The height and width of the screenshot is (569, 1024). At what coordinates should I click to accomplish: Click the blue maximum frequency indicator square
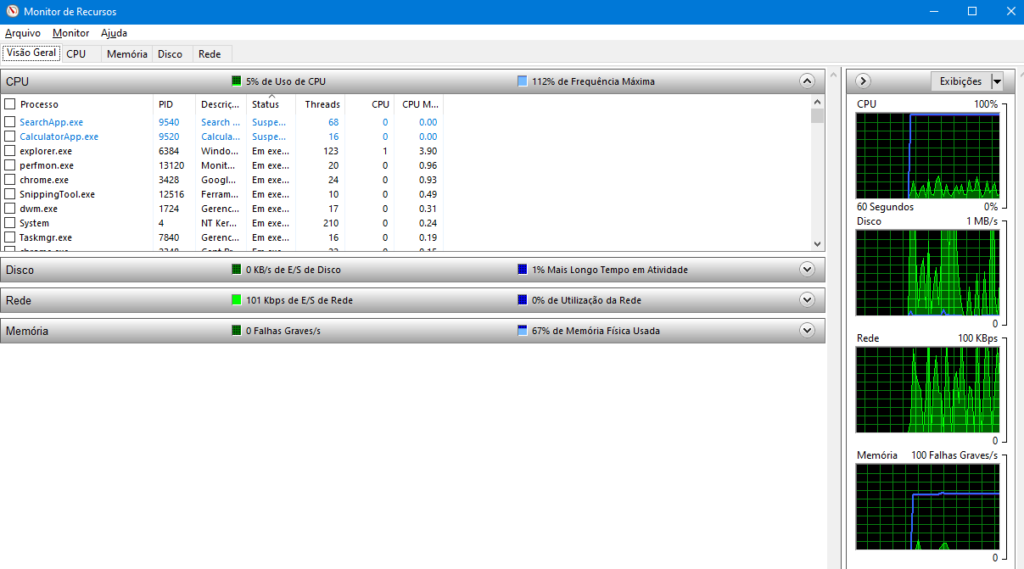click(522, 81)
